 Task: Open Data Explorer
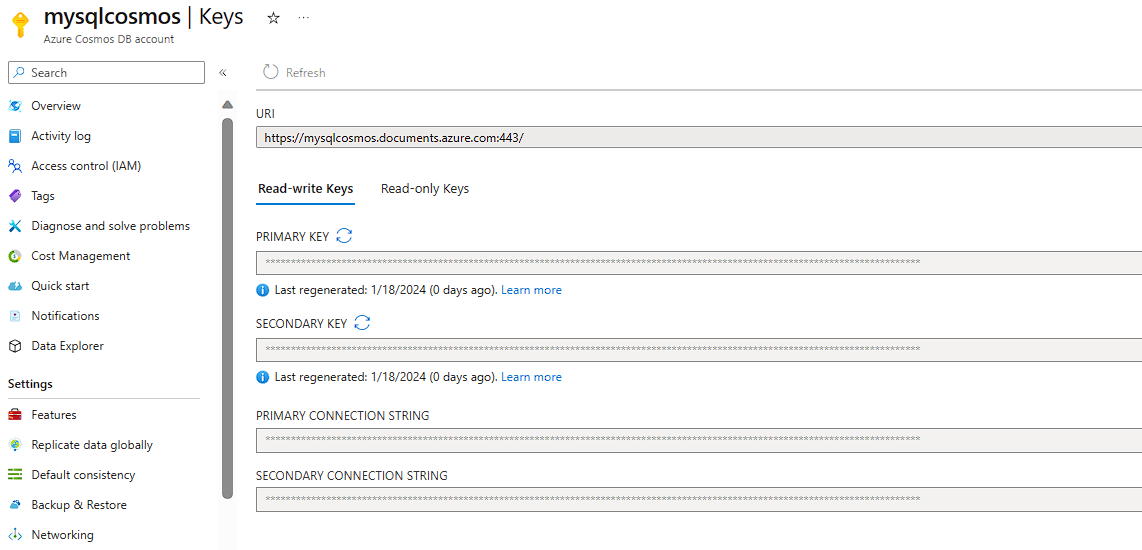[68, 346]
